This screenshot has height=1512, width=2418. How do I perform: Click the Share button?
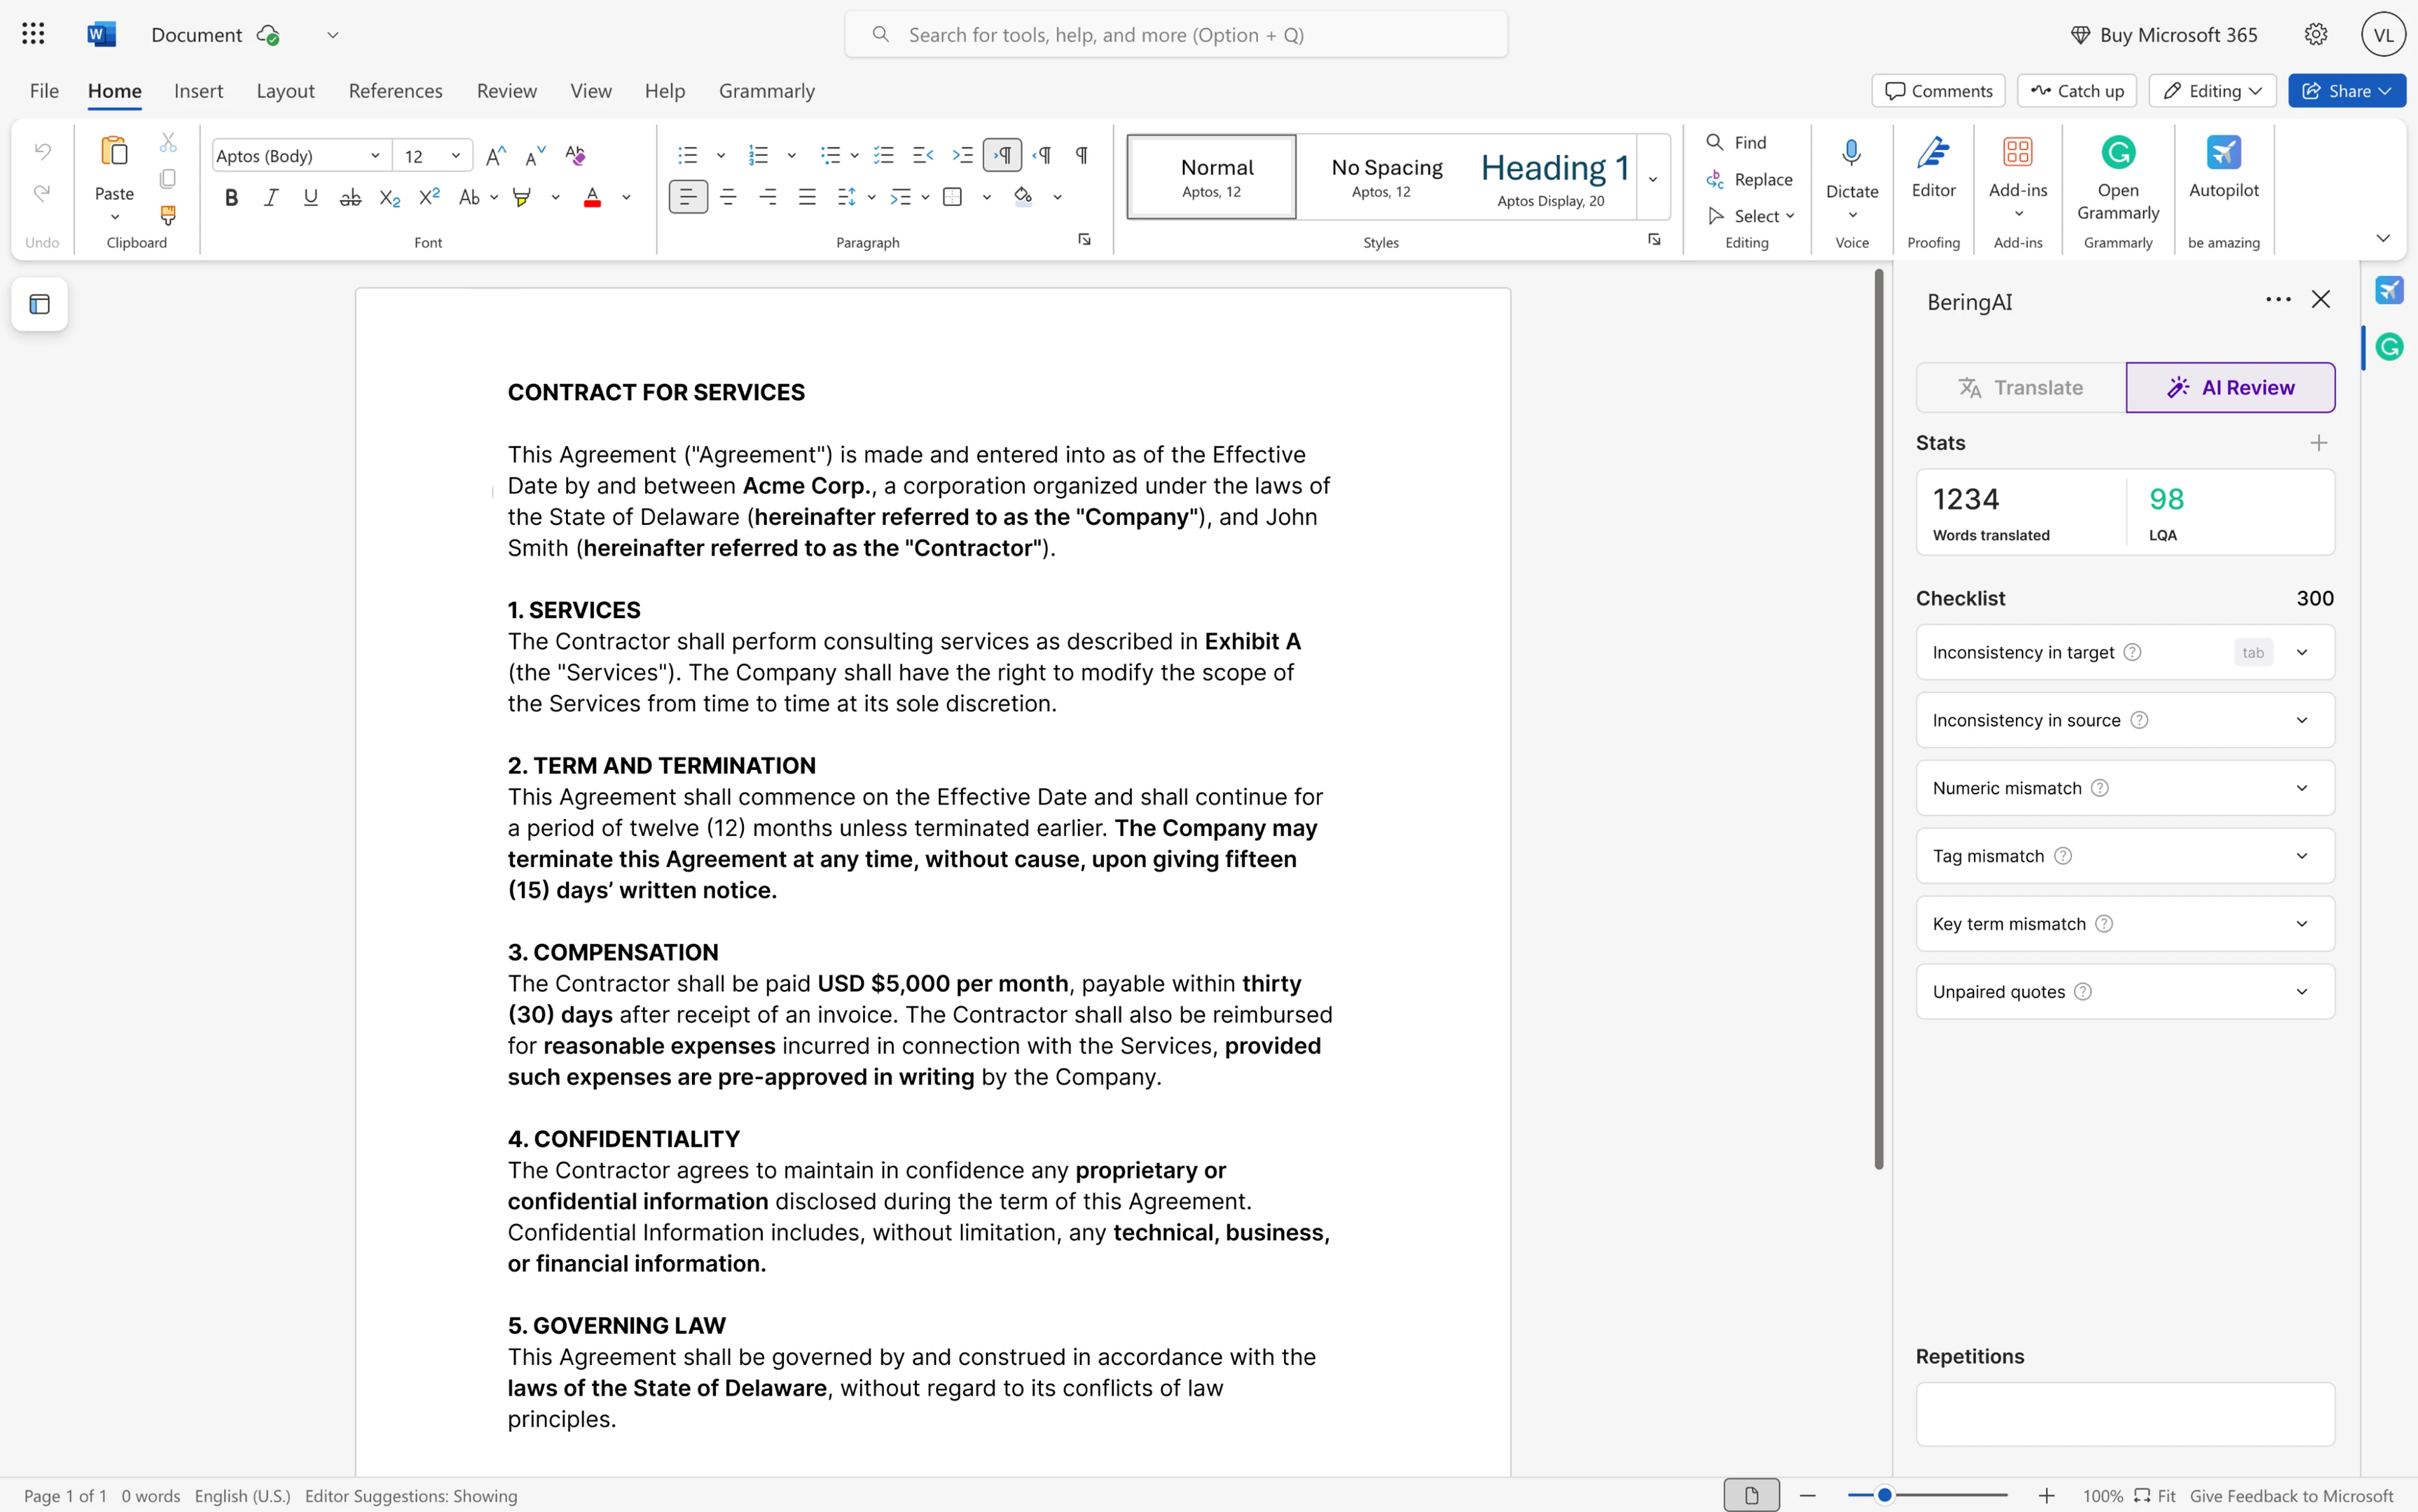click(2345, 90)
